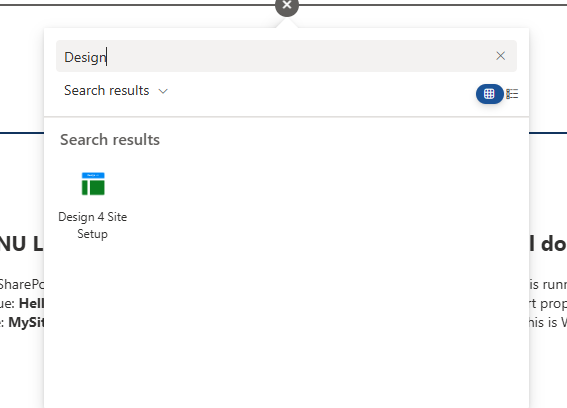Click the "SharePo" text on the left edge
This screenshot has width=567, height=408.
[x=21, y=284]
